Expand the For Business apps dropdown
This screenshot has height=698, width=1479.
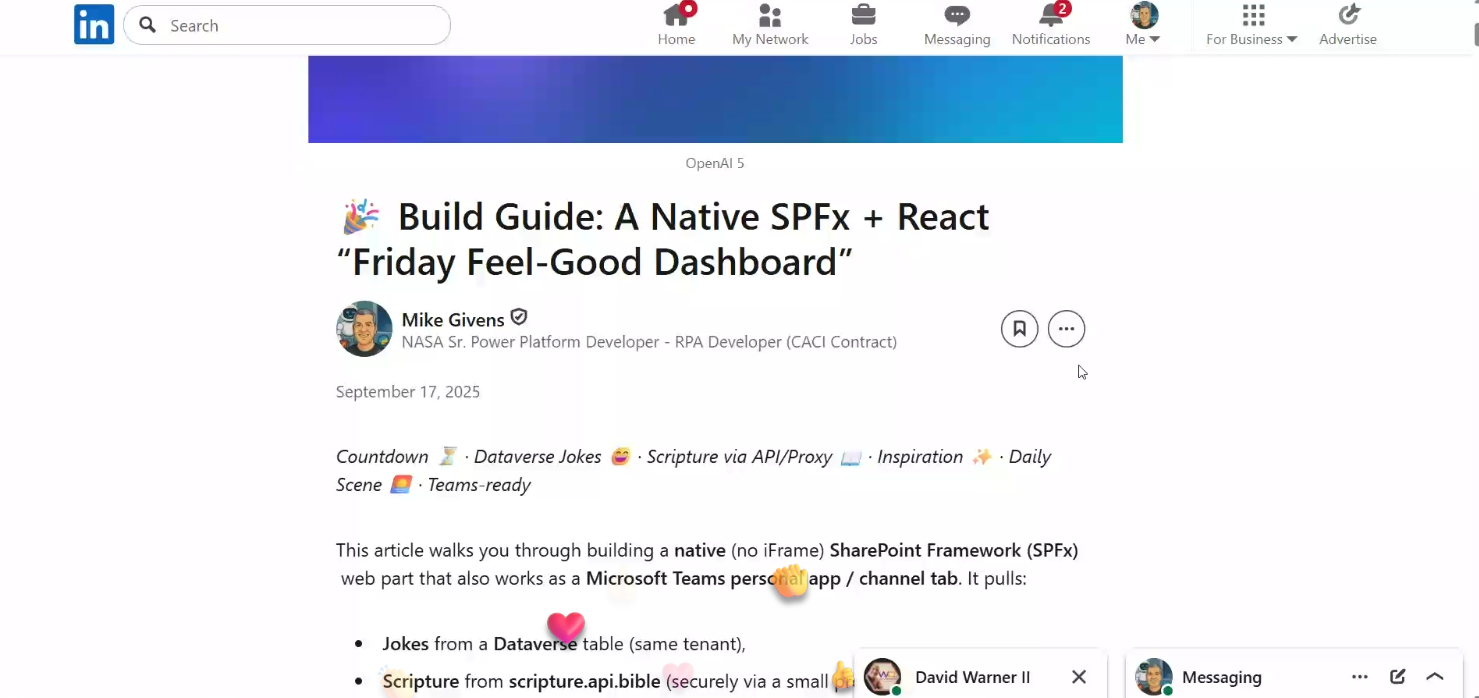tap(1252, 26)
